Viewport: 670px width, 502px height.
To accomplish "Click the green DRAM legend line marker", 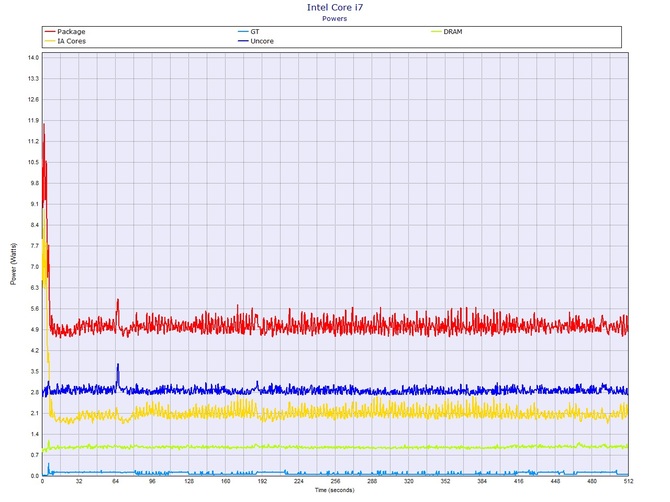I will coord(436,32).
